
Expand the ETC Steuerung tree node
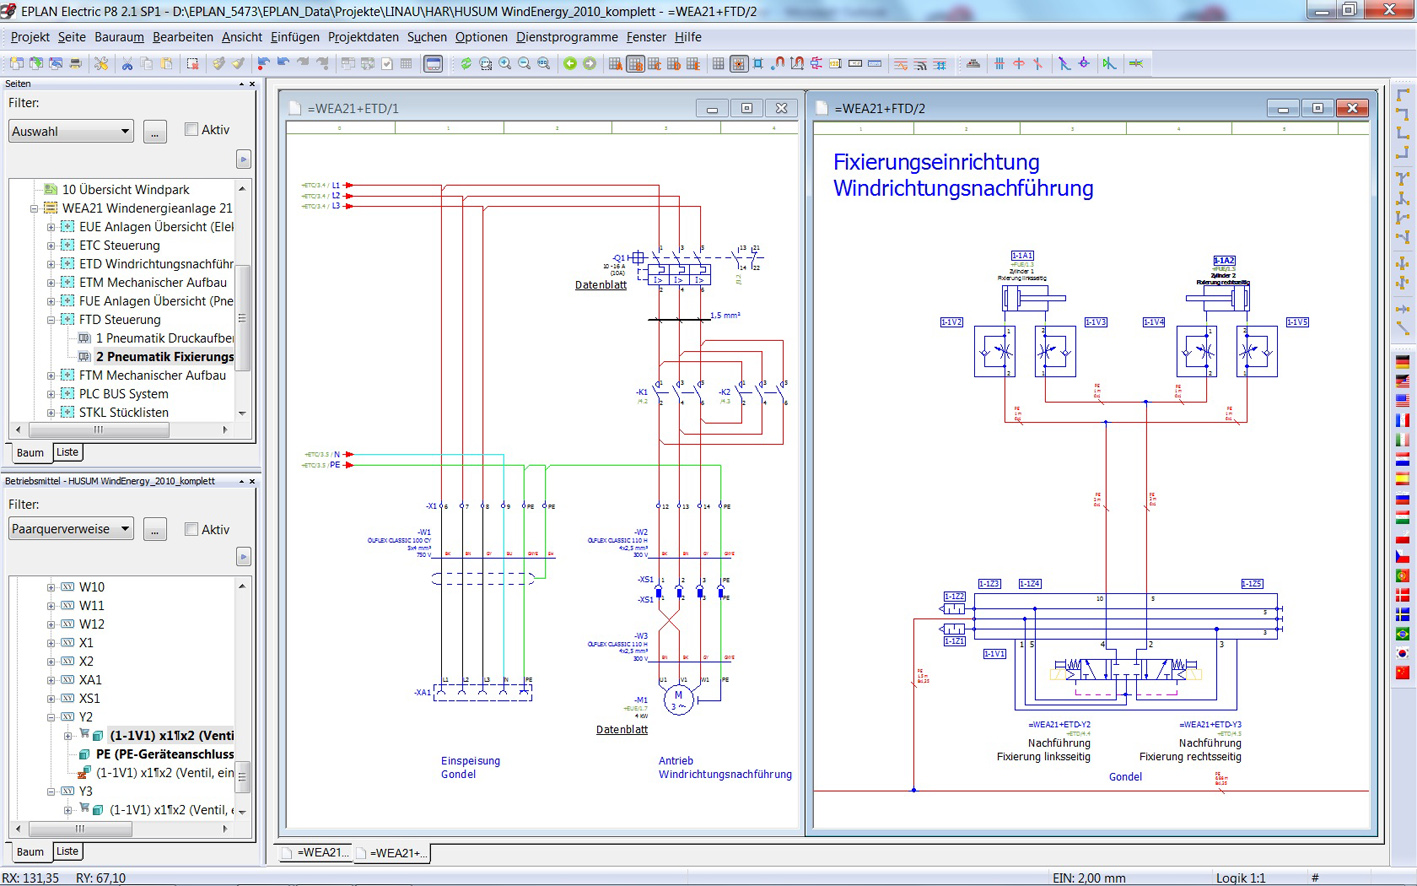tap(51, 246)
